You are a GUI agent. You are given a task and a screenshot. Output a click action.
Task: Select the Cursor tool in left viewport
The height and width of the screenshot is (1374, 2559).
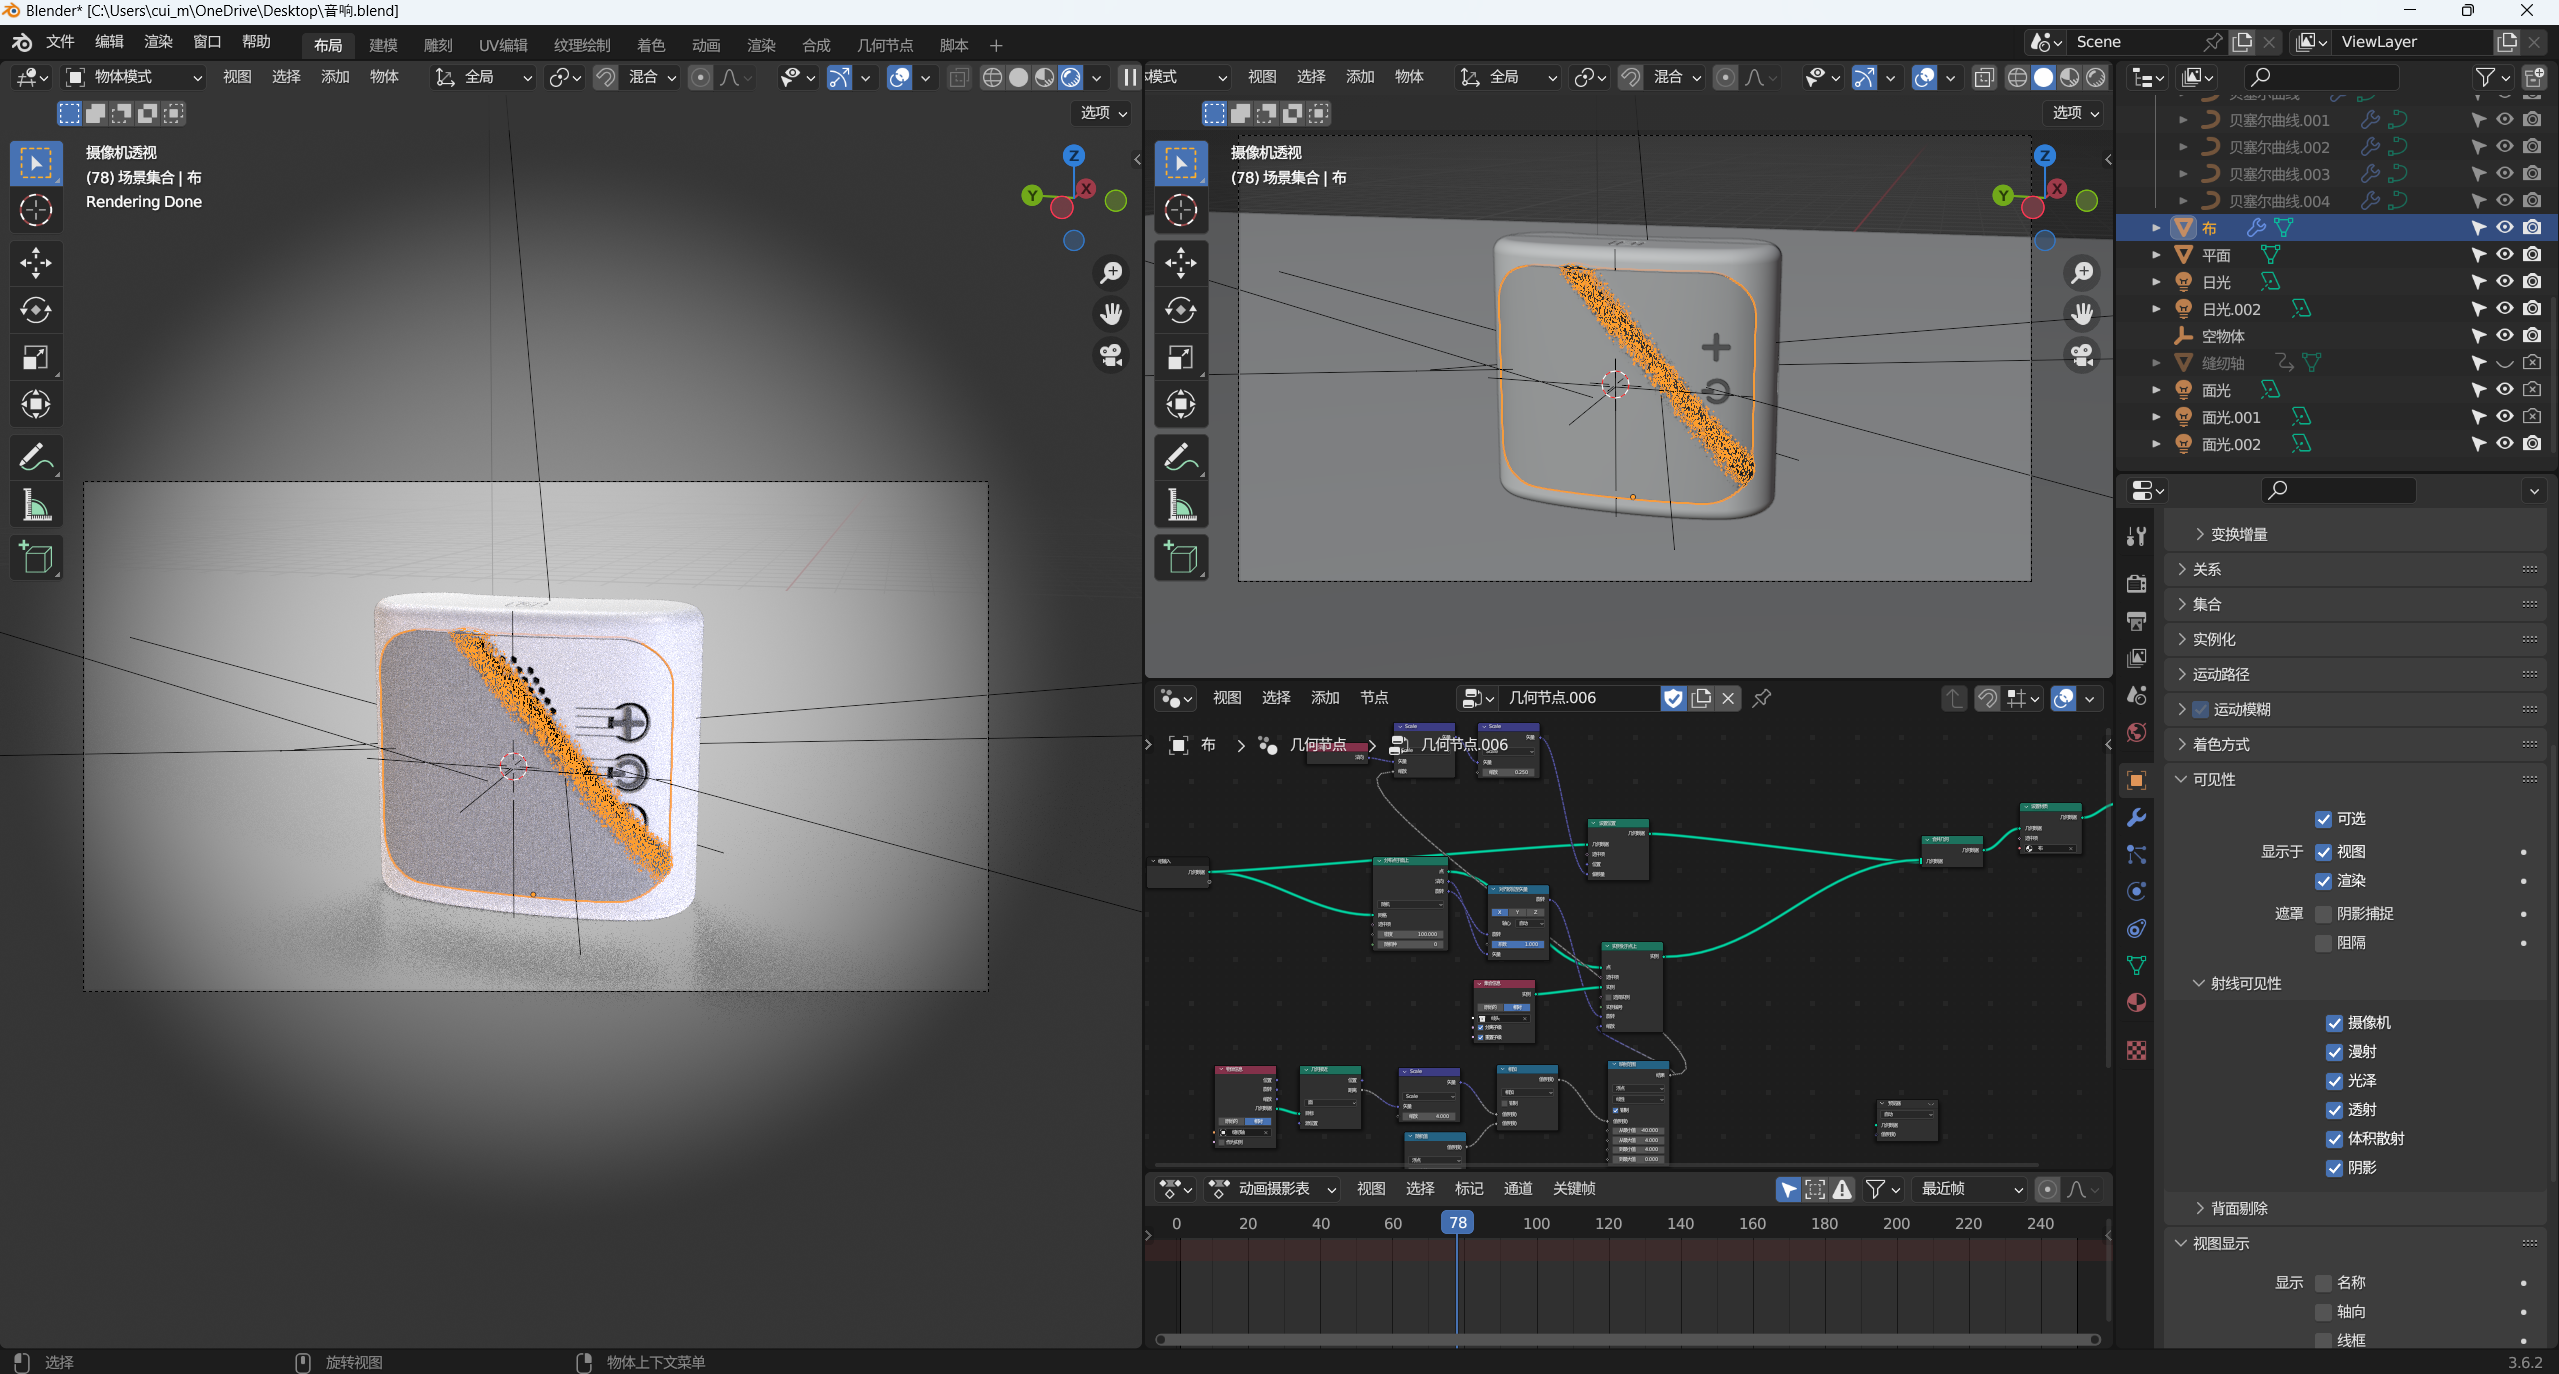click(x=36, y=210)
